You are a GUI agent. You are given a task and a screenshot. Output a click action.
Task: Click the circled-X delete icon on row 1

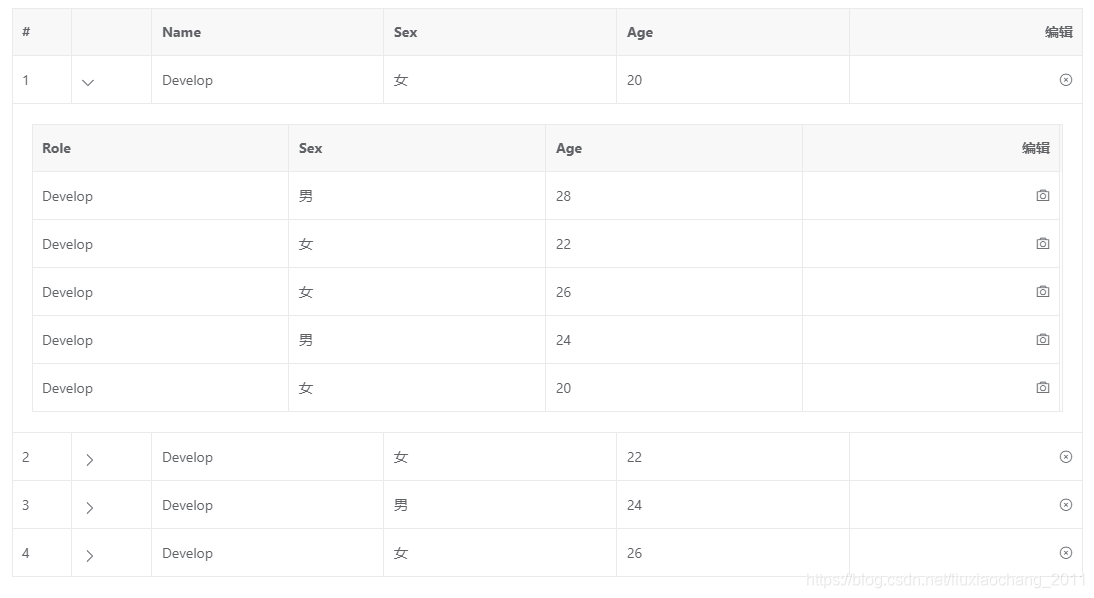coord(1066,79)
